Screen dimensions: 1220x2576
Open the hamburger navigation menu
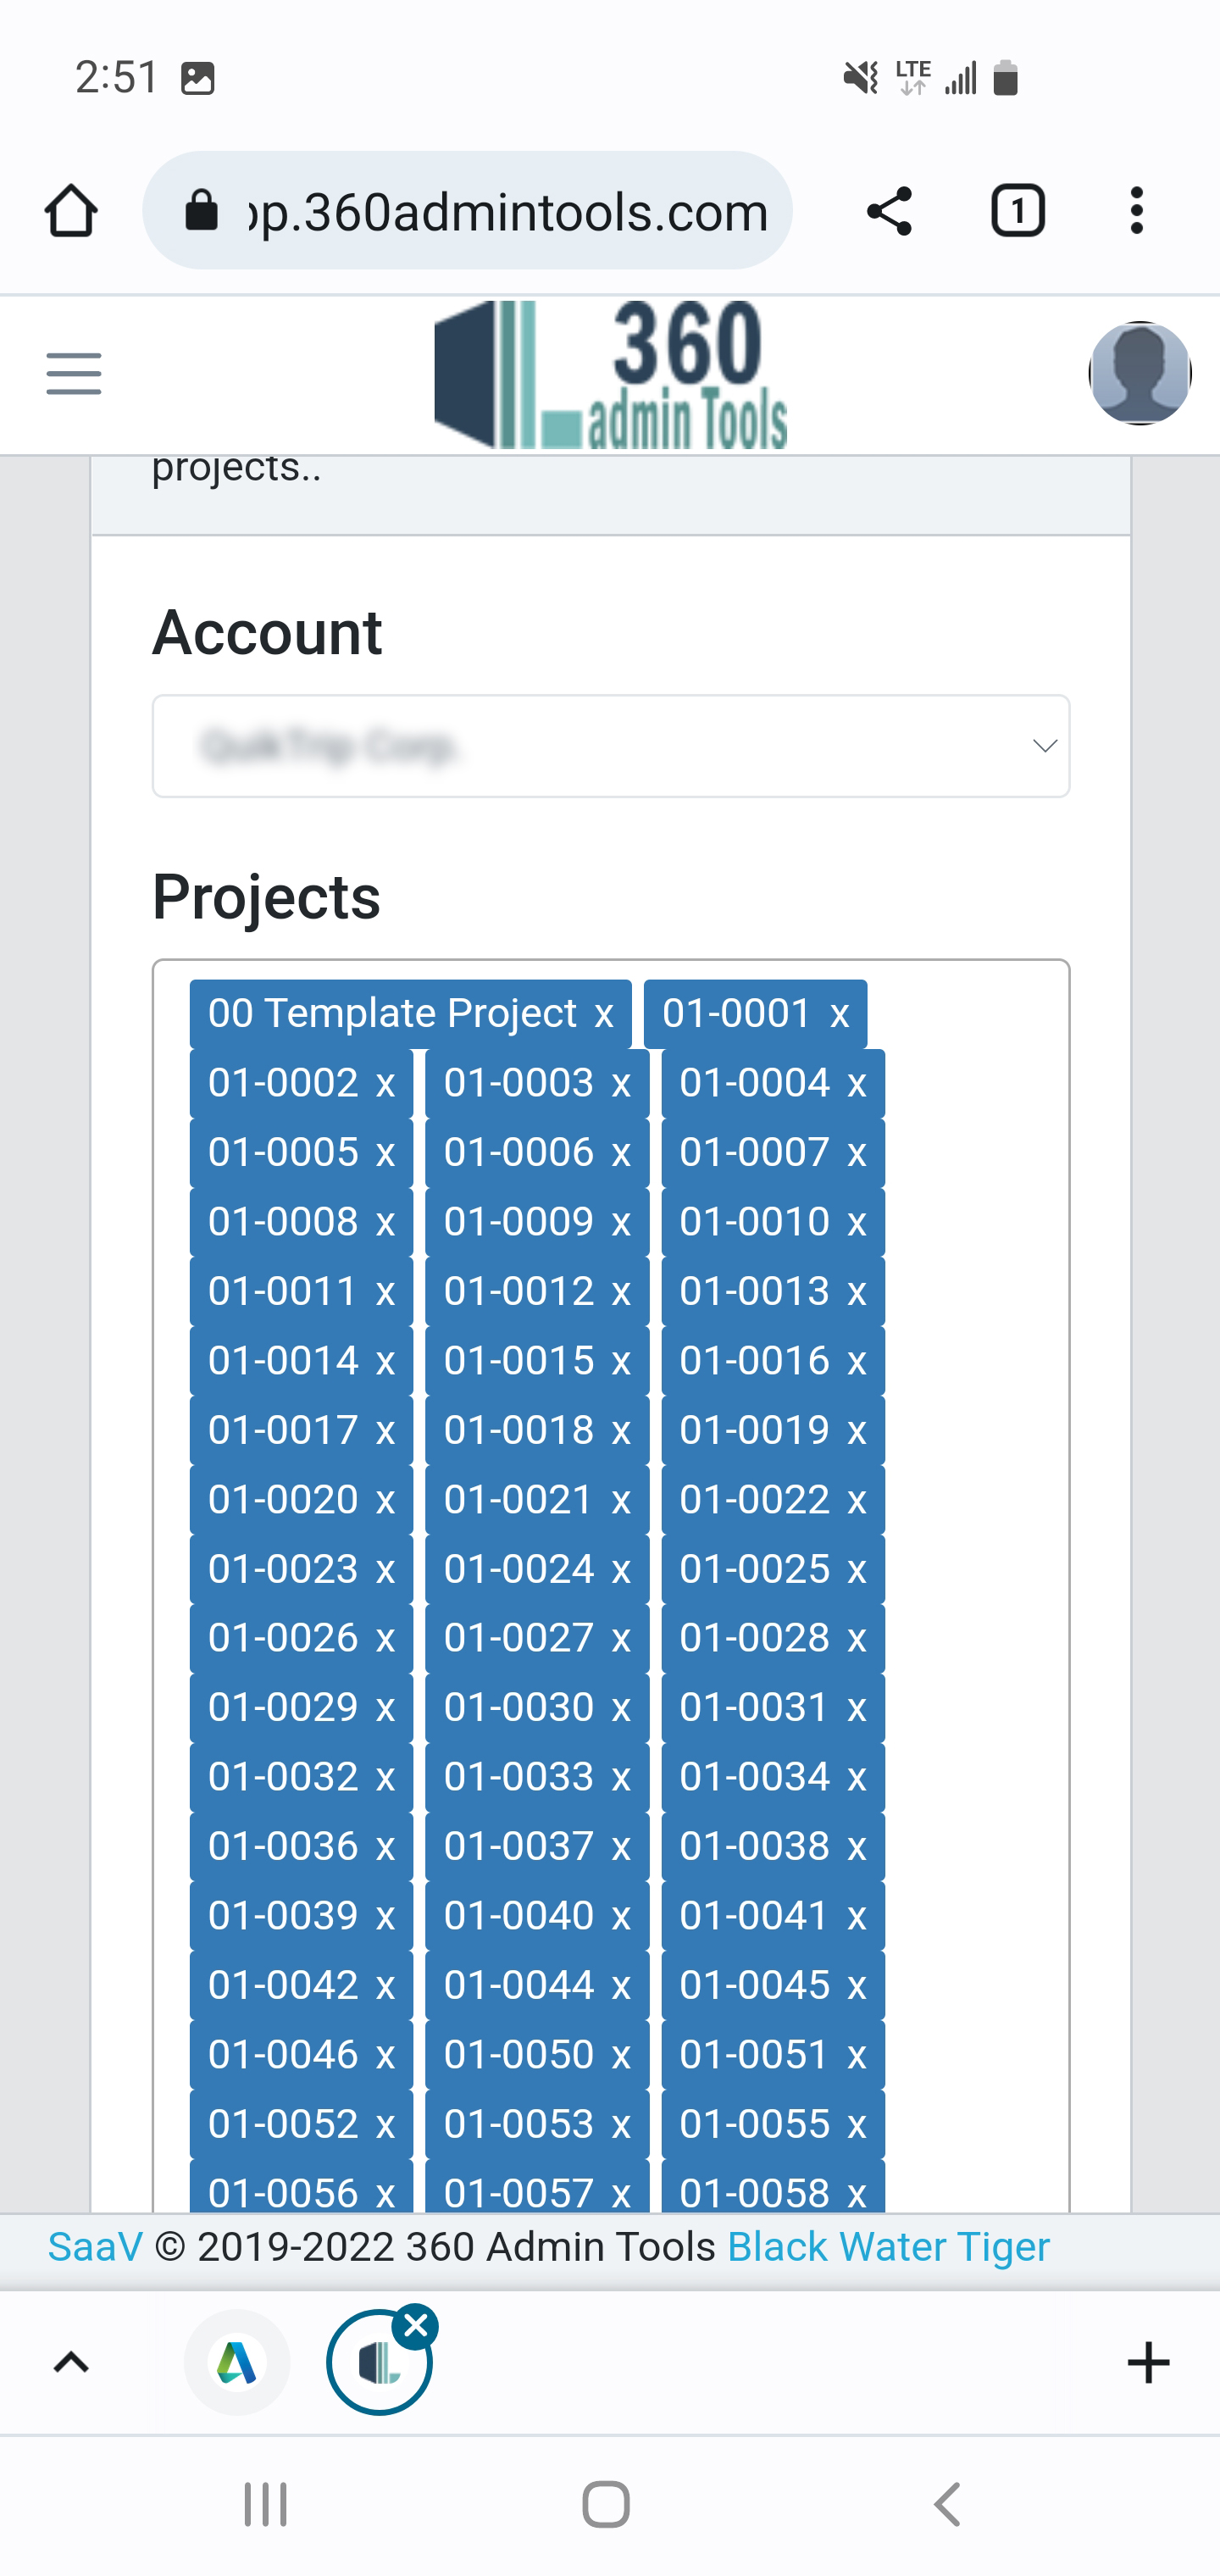tap(73, 373)
